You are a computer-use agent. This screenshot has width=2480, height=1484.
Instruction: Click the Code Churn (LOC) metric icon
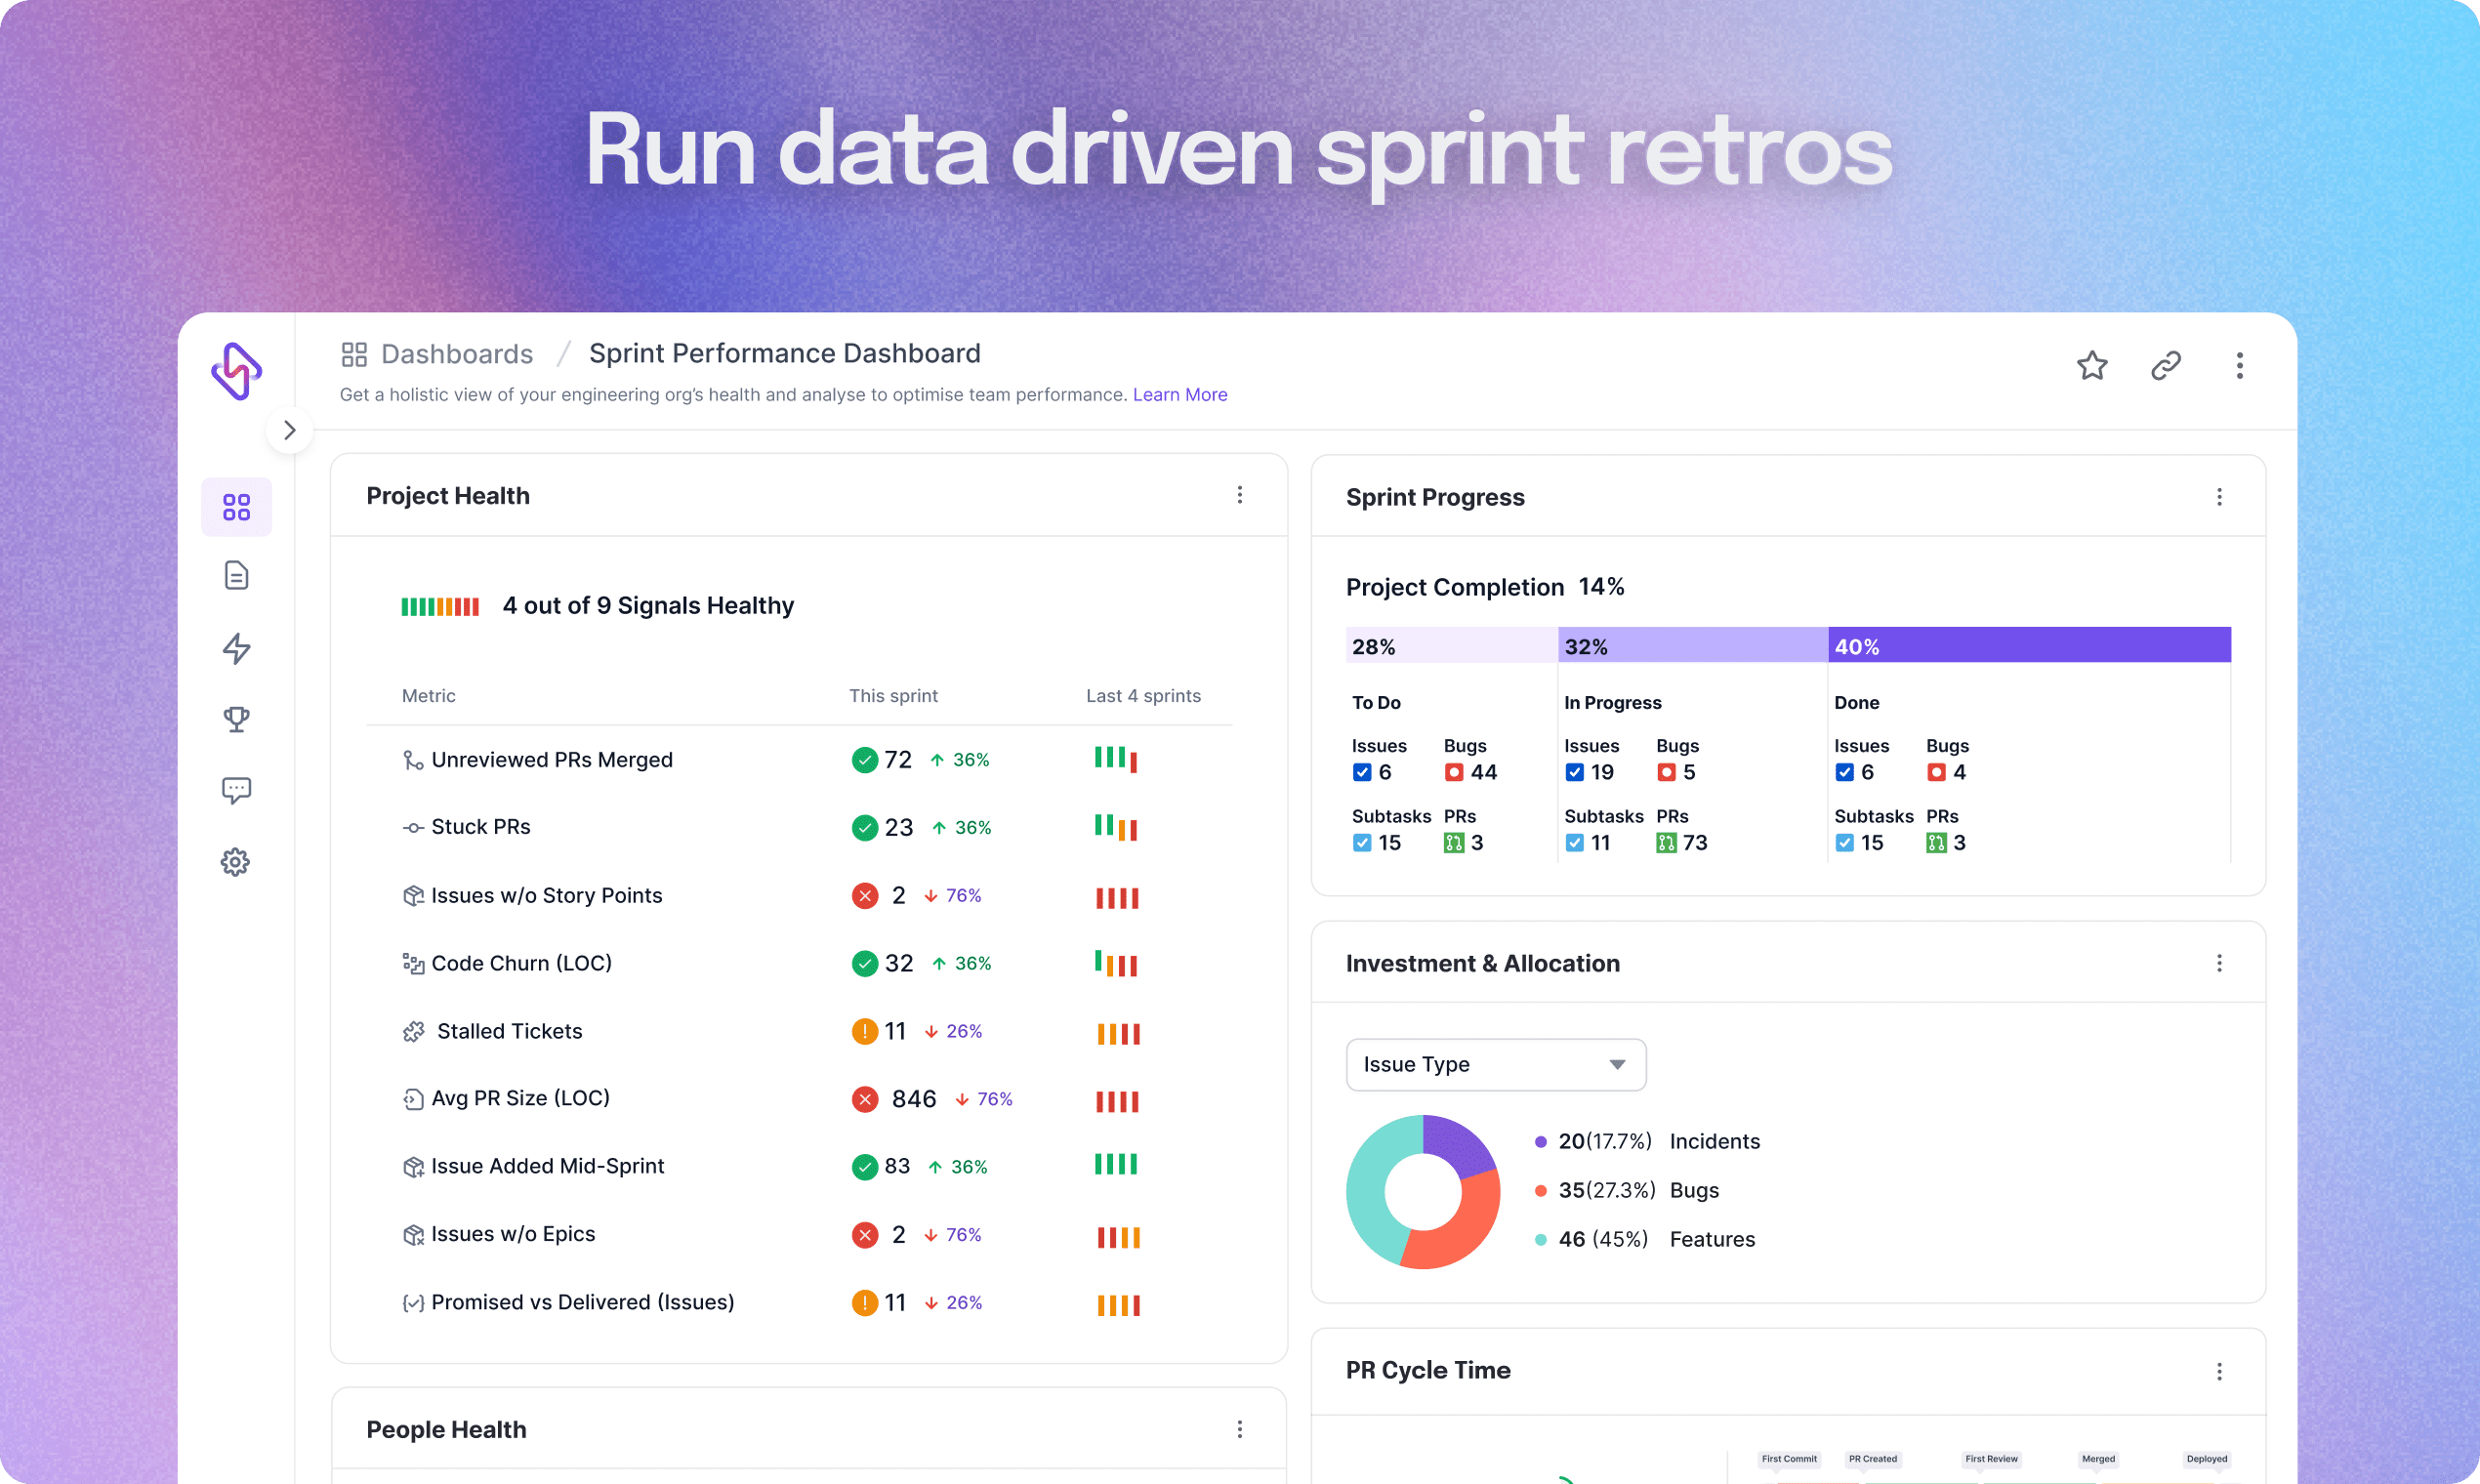coord(413,963)
